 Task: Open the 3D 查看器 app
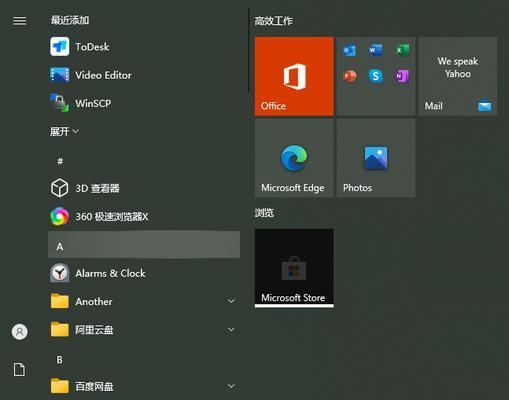(144, 188)
